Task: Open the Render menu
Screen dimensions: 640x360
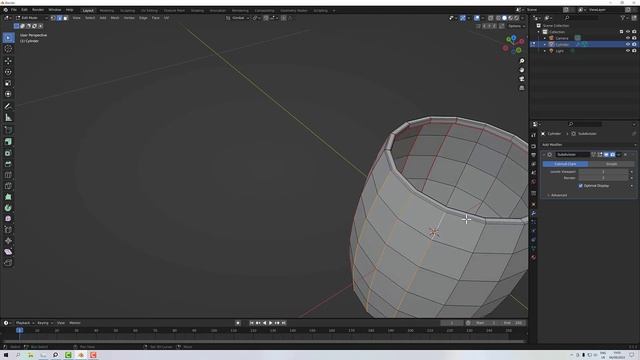Action: point(38,10)
